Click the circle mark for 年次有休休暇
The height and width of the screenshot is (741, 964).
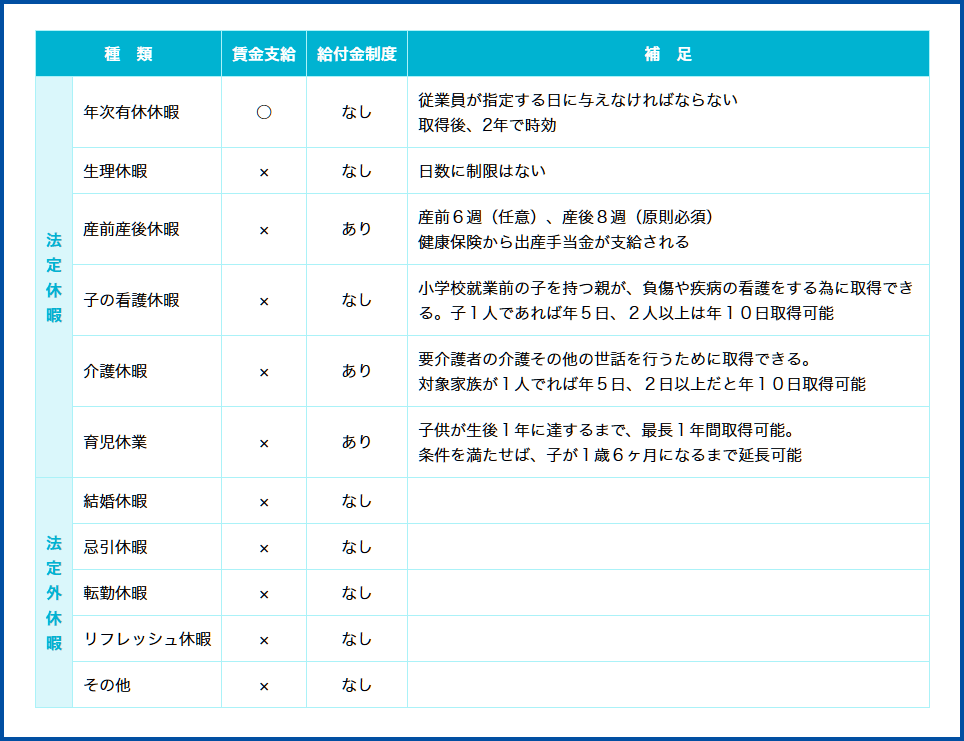pyautogui.click(x=264, y=112)
